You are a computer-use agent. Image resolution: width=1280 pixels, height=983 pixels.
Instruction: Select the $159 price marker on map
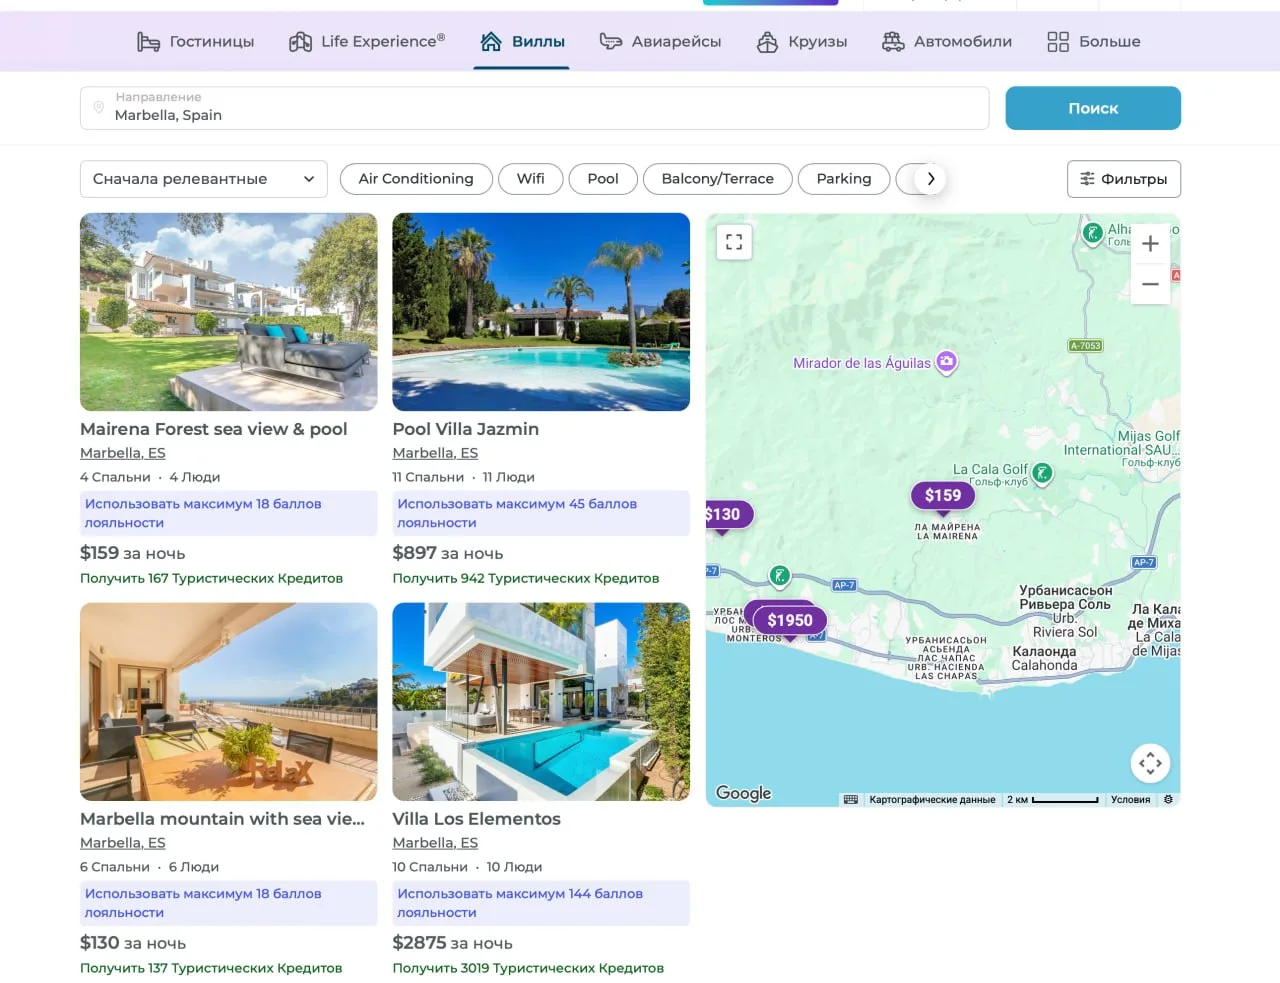click(x=943, y=496)
